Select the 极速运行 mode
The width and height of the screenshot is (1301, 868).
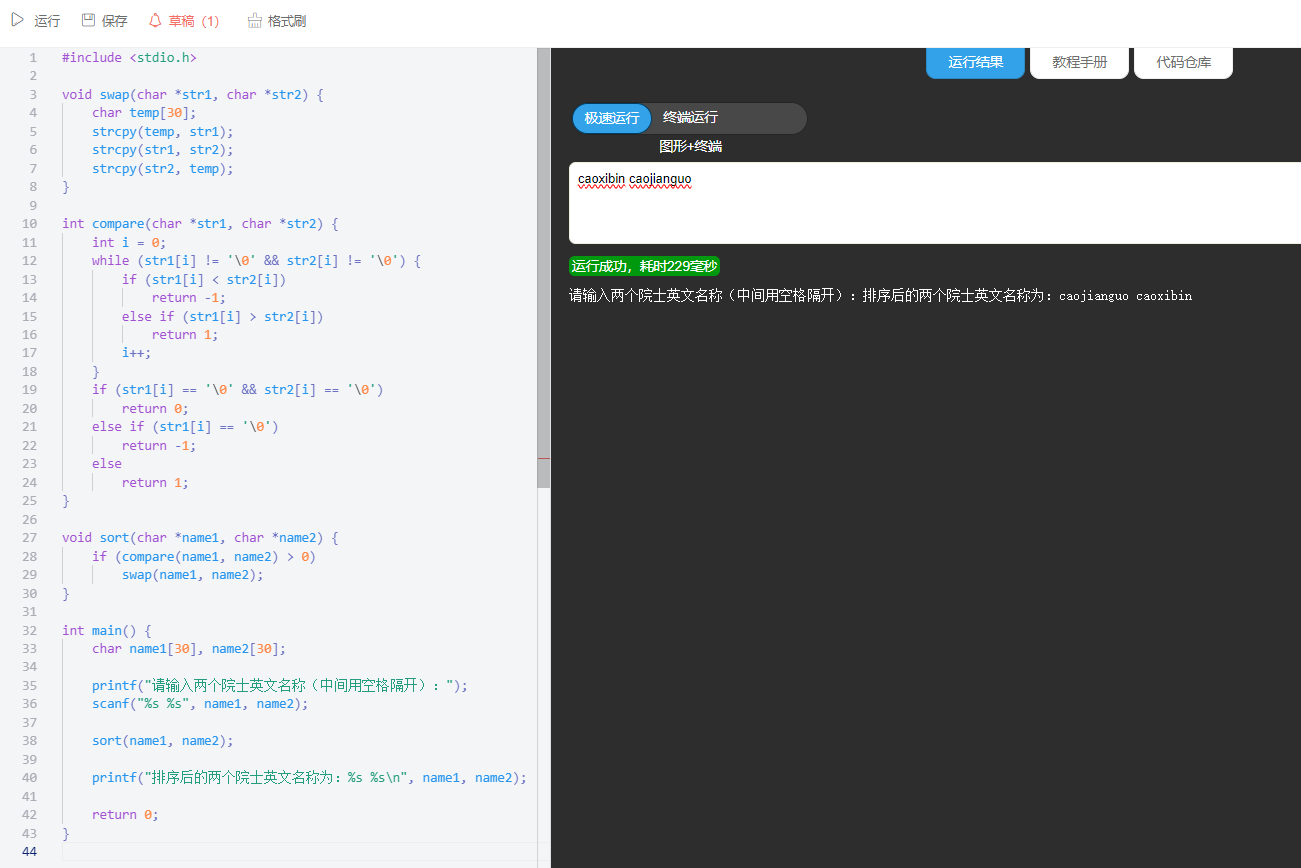click(x=612, y=118)
